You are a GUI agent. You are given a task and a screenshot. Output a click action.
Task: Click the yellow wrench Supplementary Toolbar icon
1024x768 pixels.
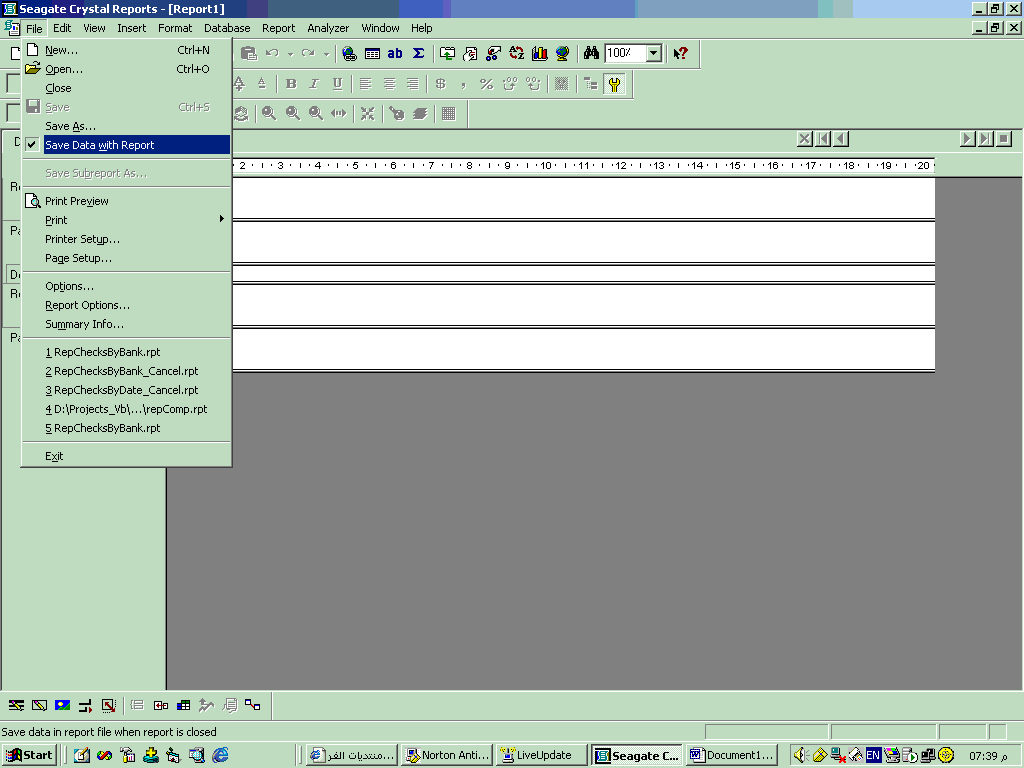point(614,84)
